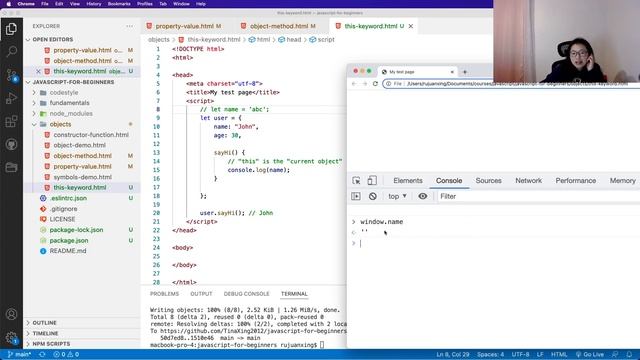Expand the codestyle folder
Image resolution: width=640 pixels, height=360 pixels.
(64, 93)
